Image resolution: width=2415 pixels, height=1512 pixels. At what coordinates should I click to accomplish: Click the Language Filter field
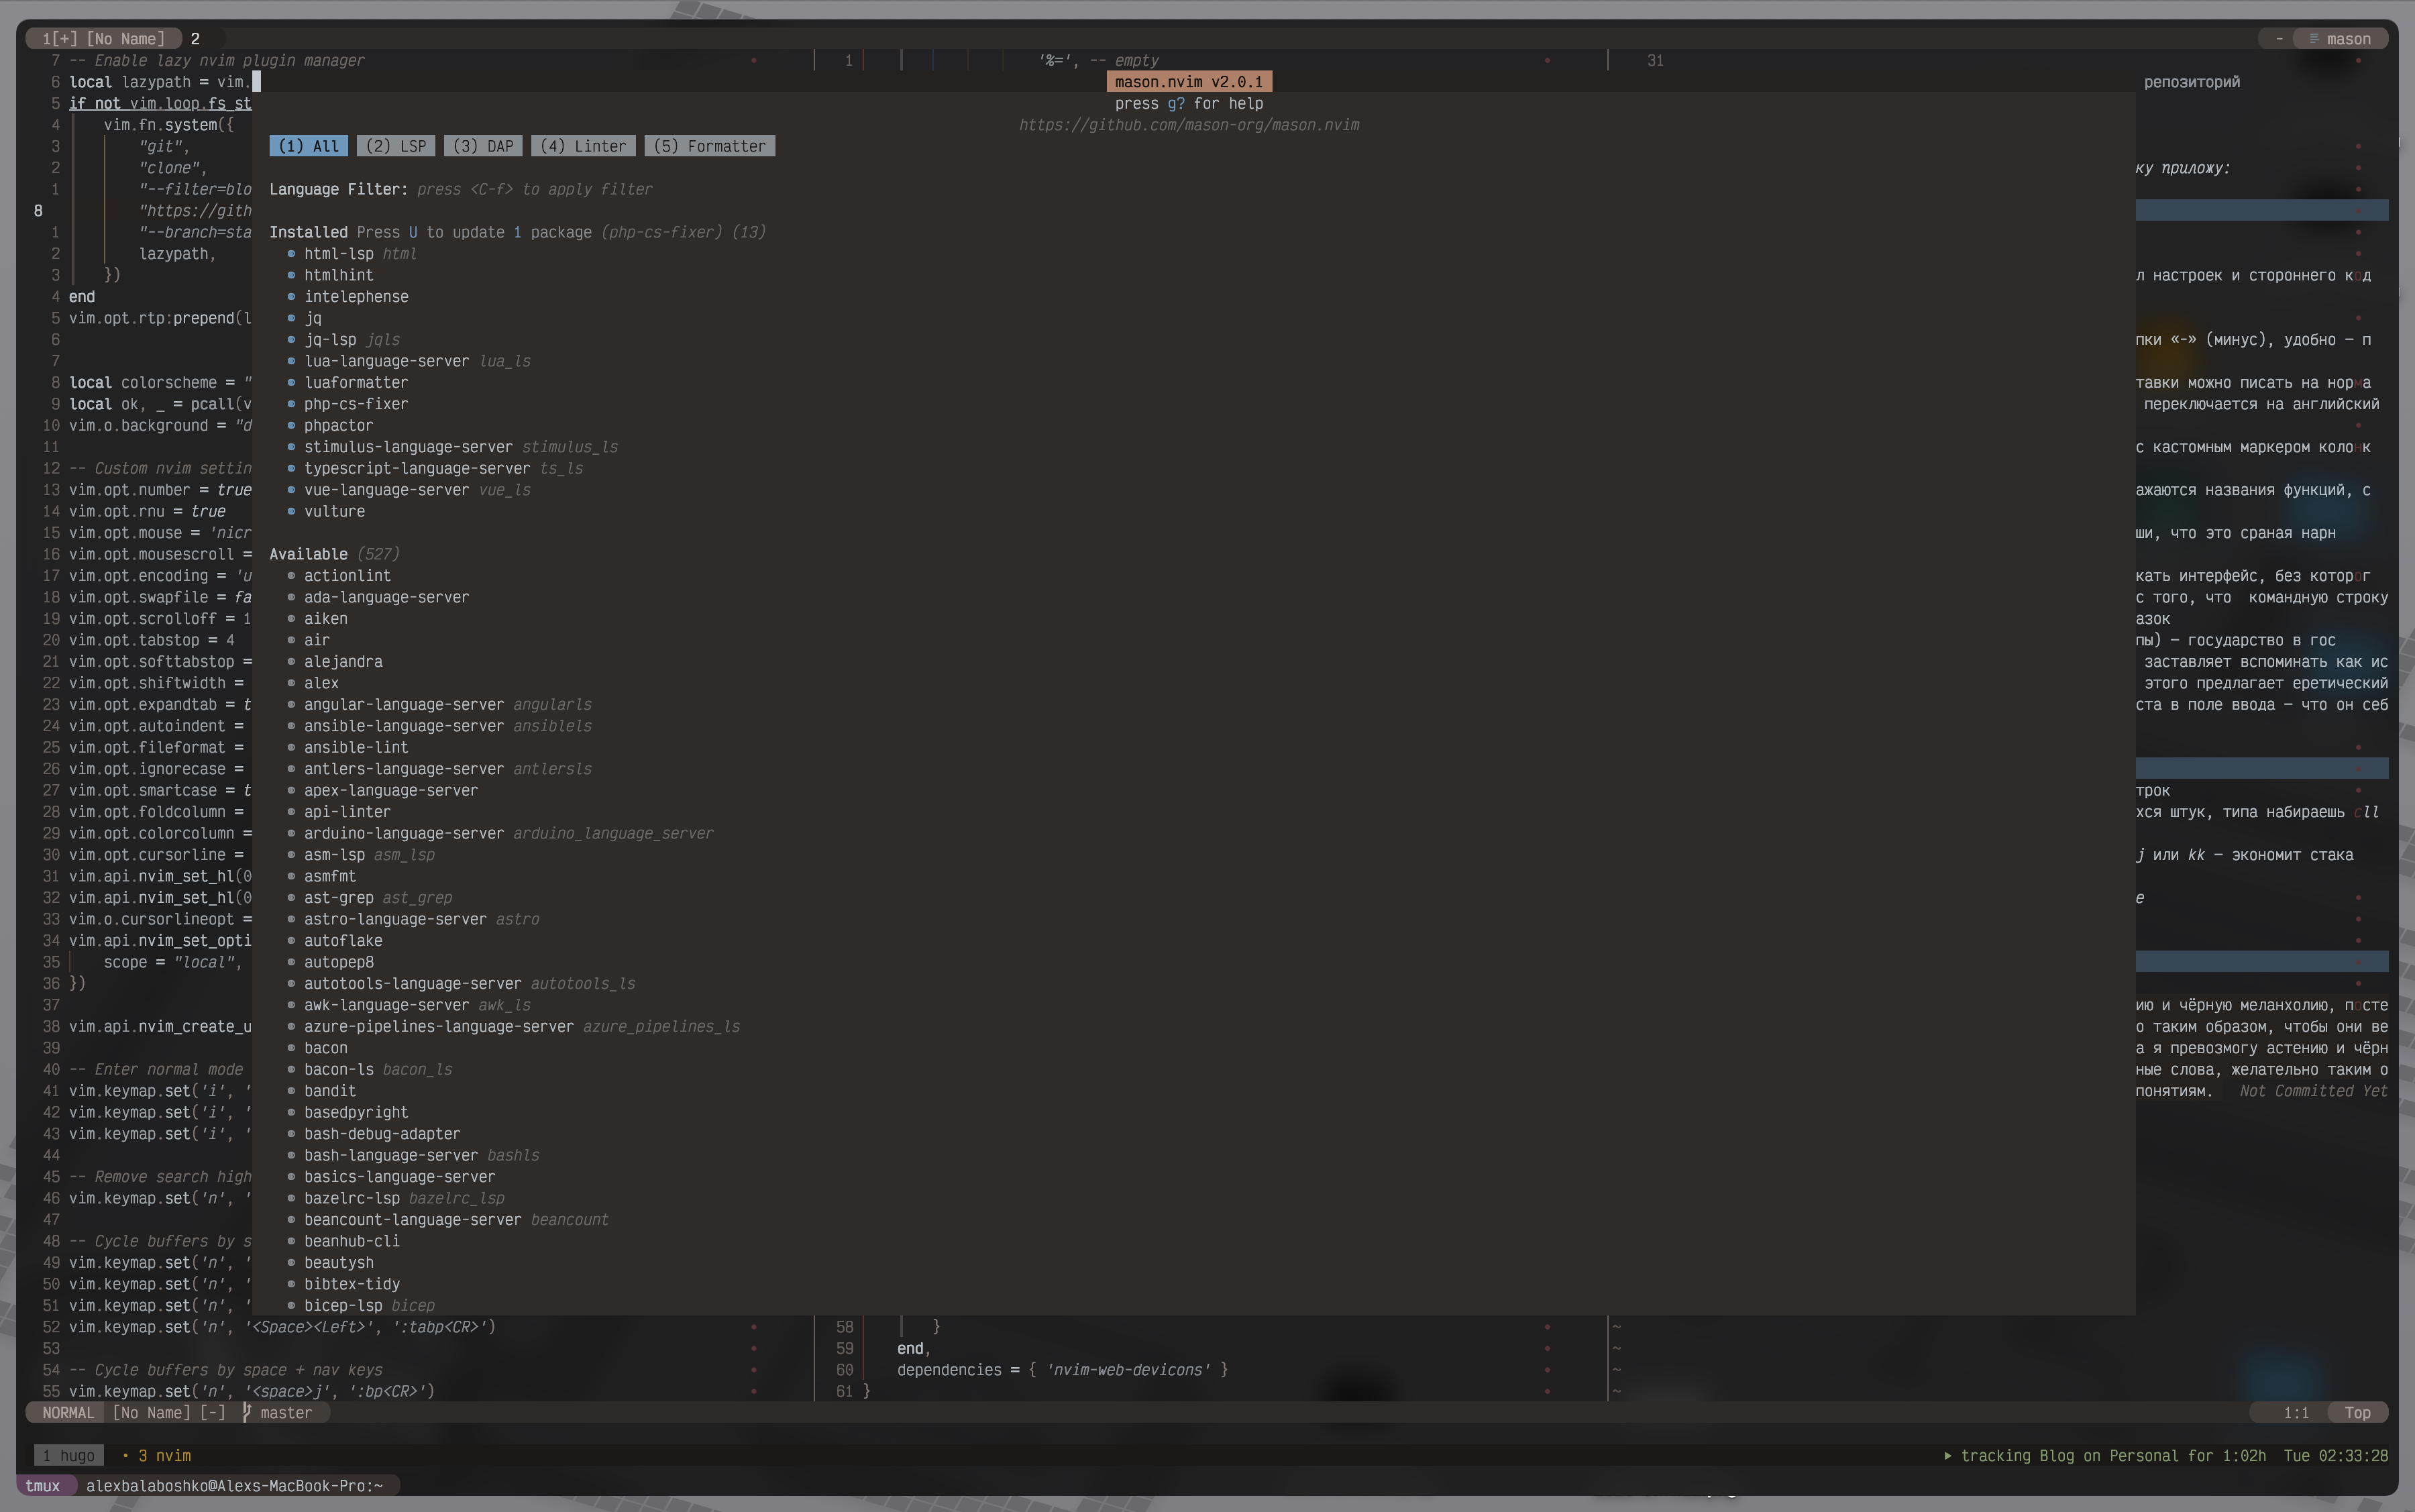coord(338,189)
